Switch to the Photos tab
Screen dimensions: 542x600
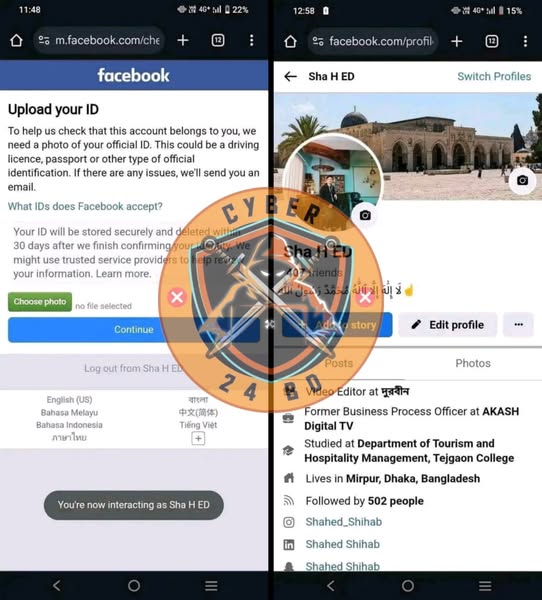(473, 363)
